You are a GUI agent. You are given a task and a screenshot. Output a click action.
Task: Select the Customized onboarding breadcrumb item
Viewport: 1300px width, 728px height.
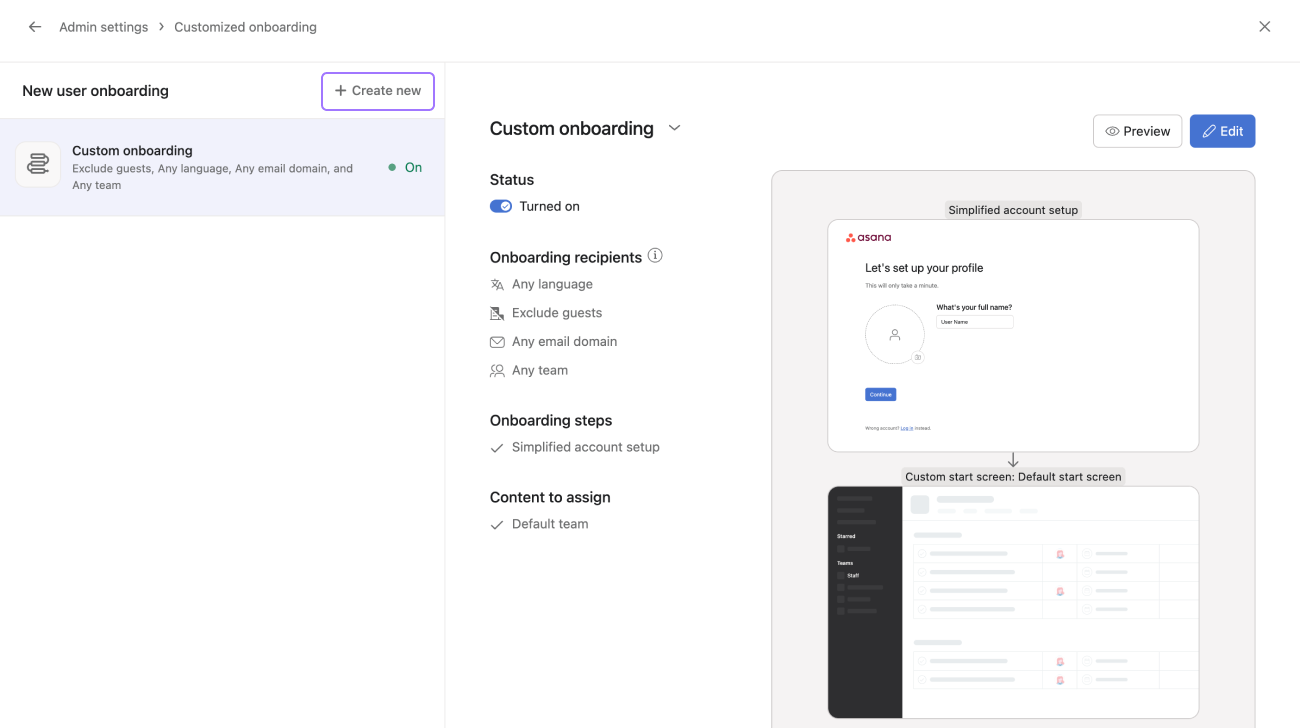point(245,26)
